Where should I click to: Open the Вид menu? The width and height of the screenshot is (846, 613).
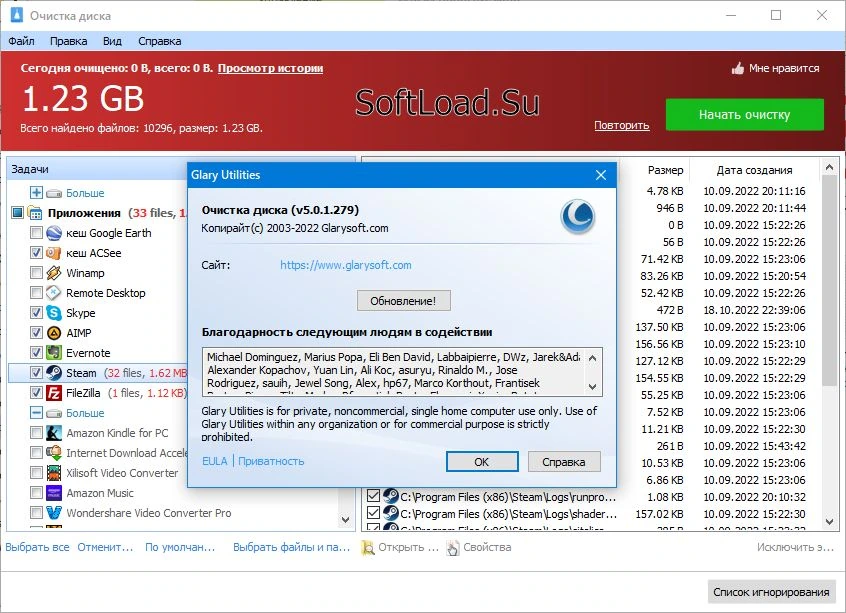point(112,42)
